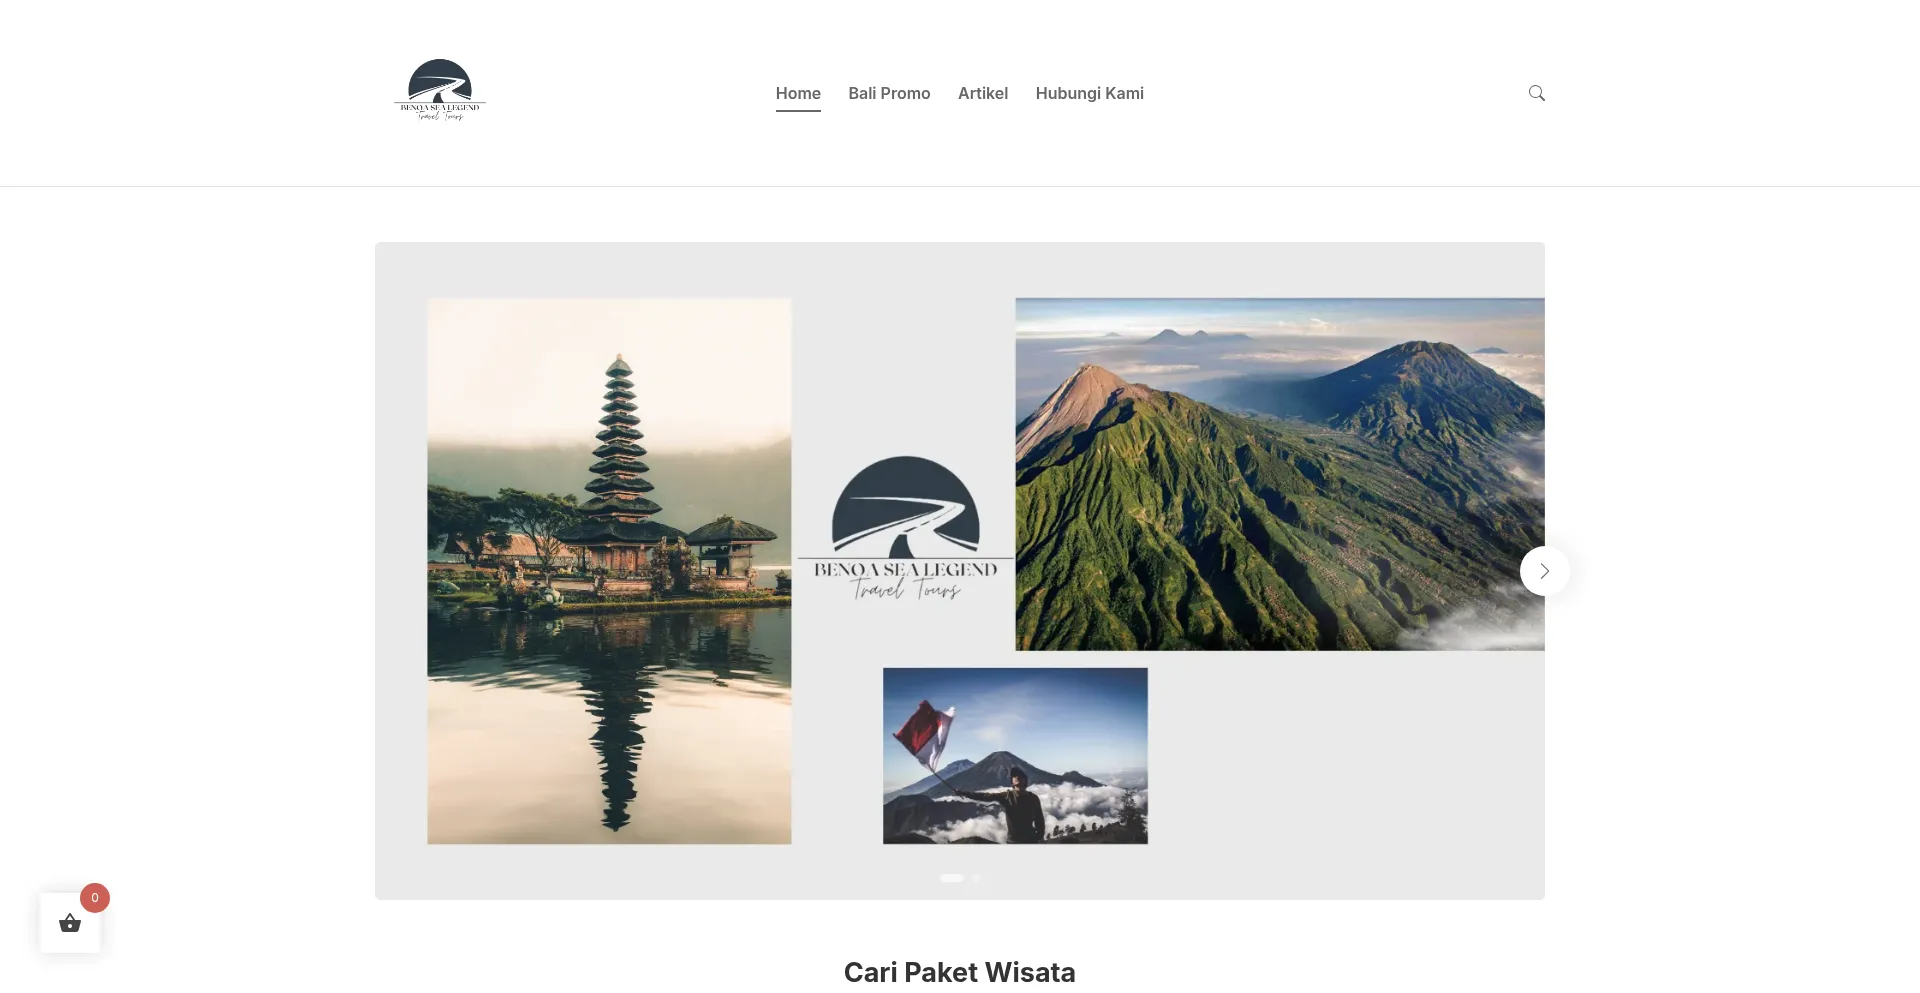Click the Cari Paket Wisata heading
Image resolution: width=1920 pixels, height=993 pixels.
click(x=960, y=972)
